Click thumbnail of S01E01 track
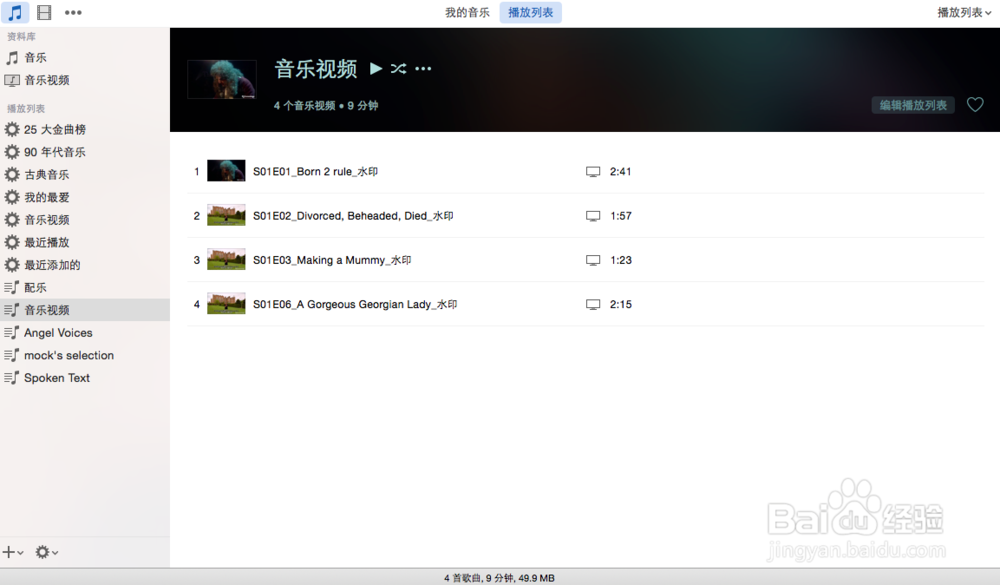Image resolution: width=1000 pixels, height=585 pixels. pyautogui.click(x=226, y=171)
